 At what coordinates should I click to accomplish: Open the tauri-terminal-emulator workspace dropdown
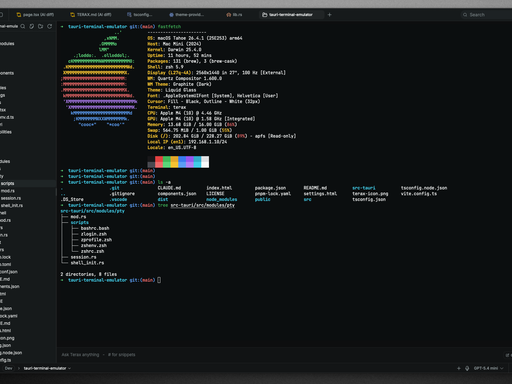tap(47, 368)
